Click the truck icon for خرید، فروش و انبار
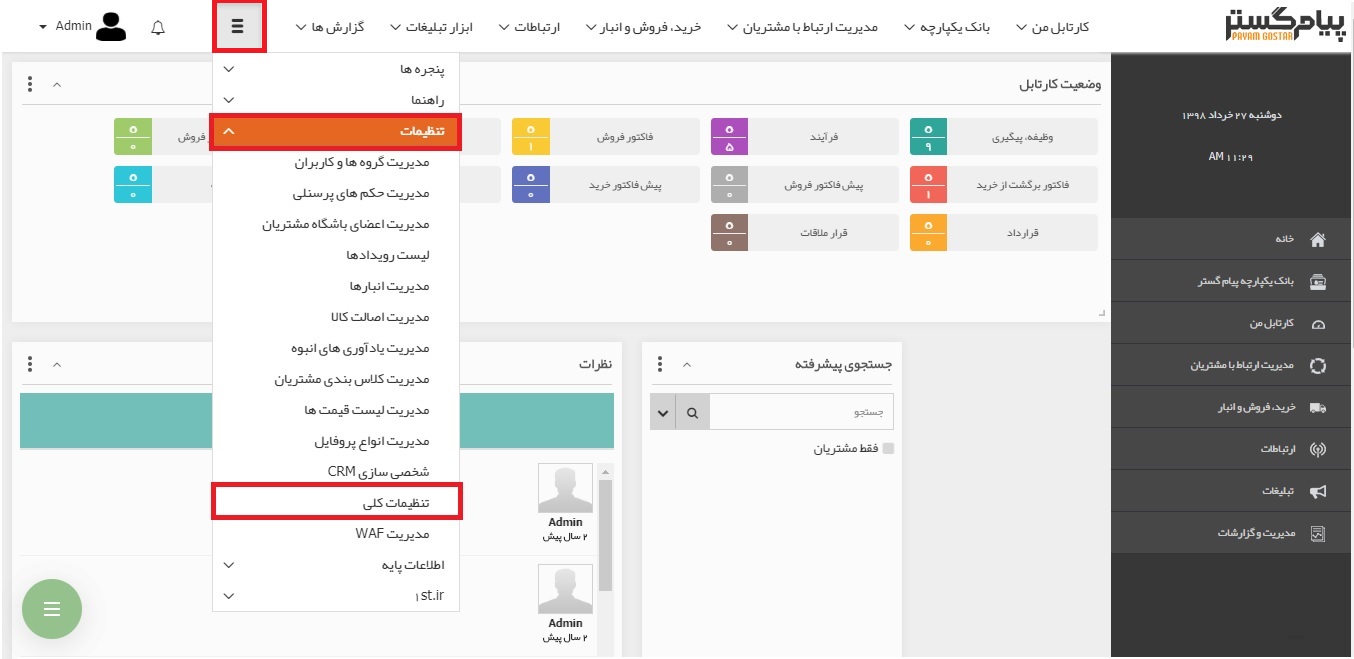This screenshot has width=1354, height=659. (x=1317, y=407)
